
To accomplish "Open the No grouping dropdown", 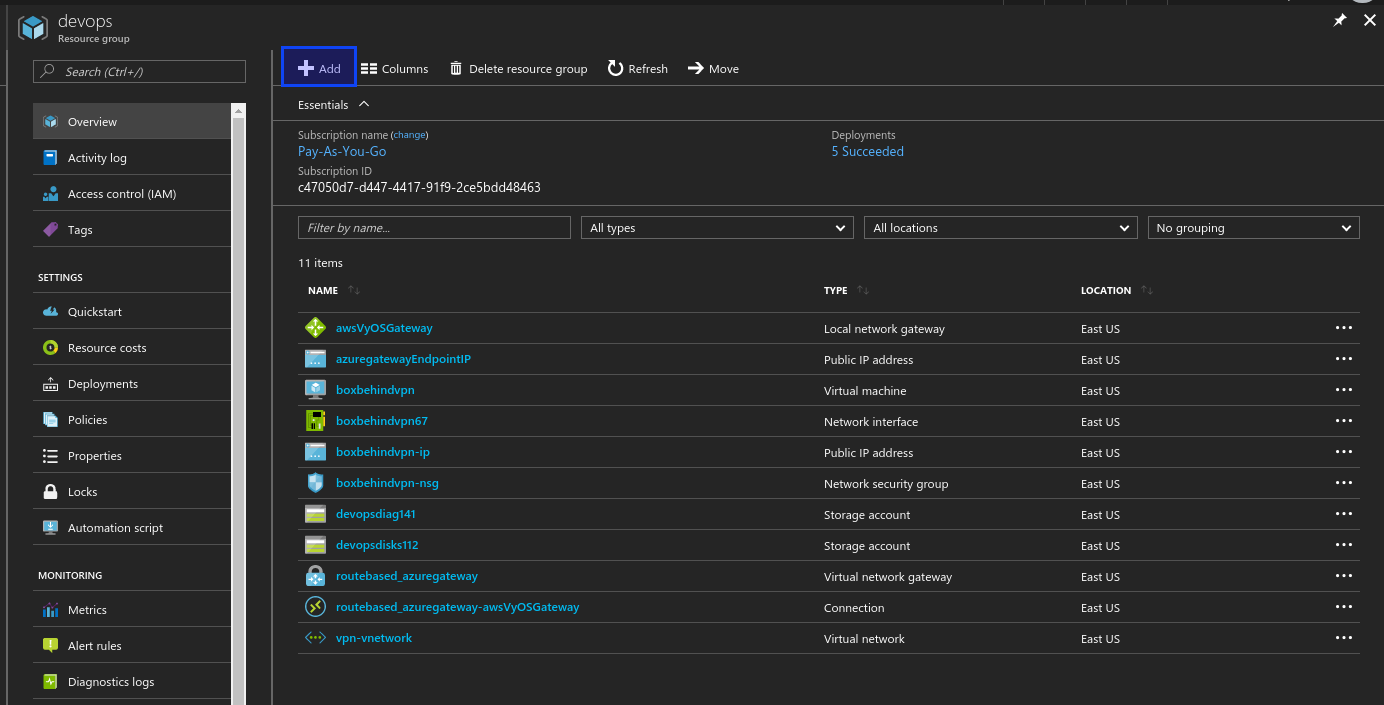I will [1254, 228].
